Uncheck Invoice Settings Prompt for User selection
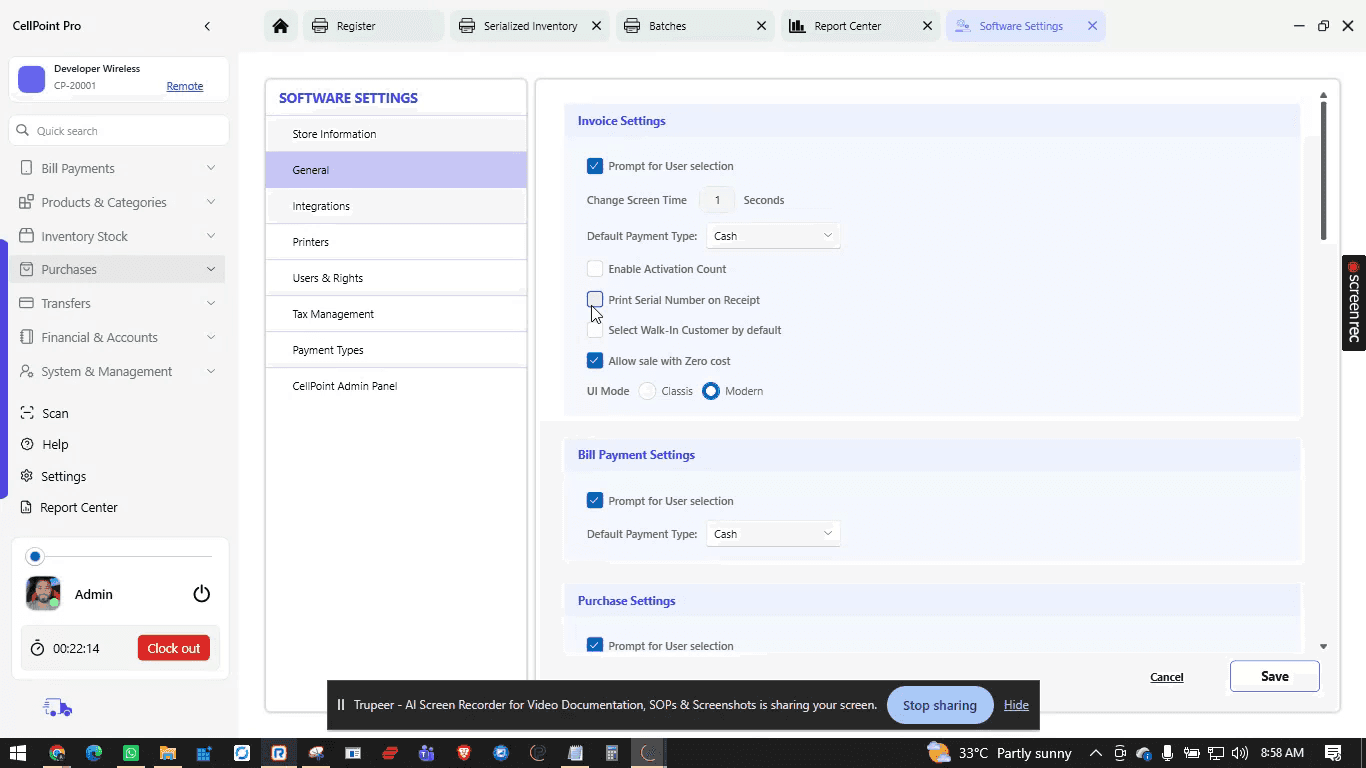Screen dimensions: 1366x768 595,166
